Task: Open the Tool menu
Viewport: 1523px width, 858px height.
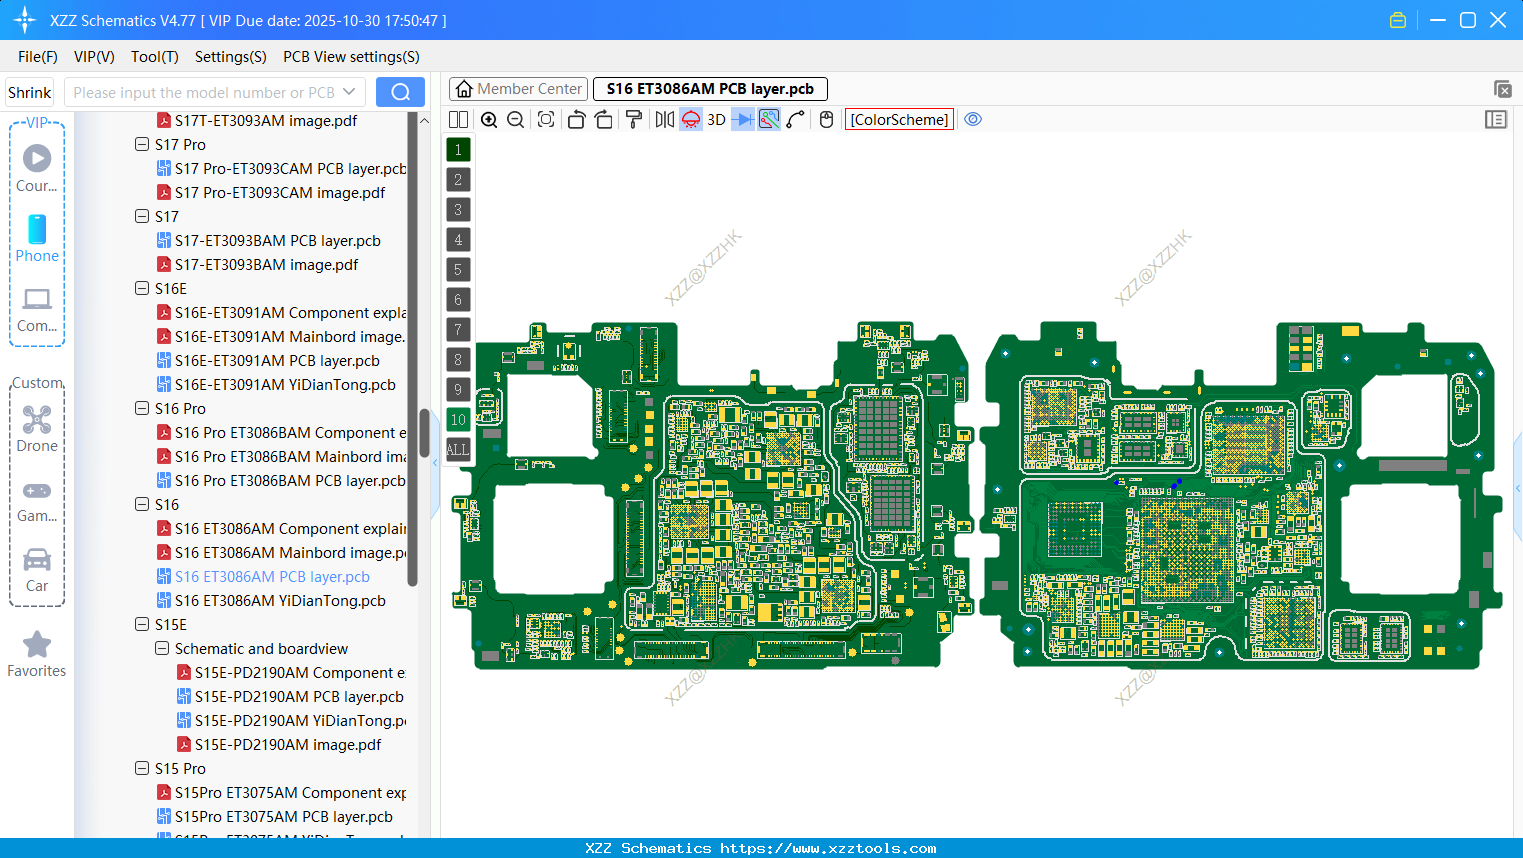Action: pos(154,57)
